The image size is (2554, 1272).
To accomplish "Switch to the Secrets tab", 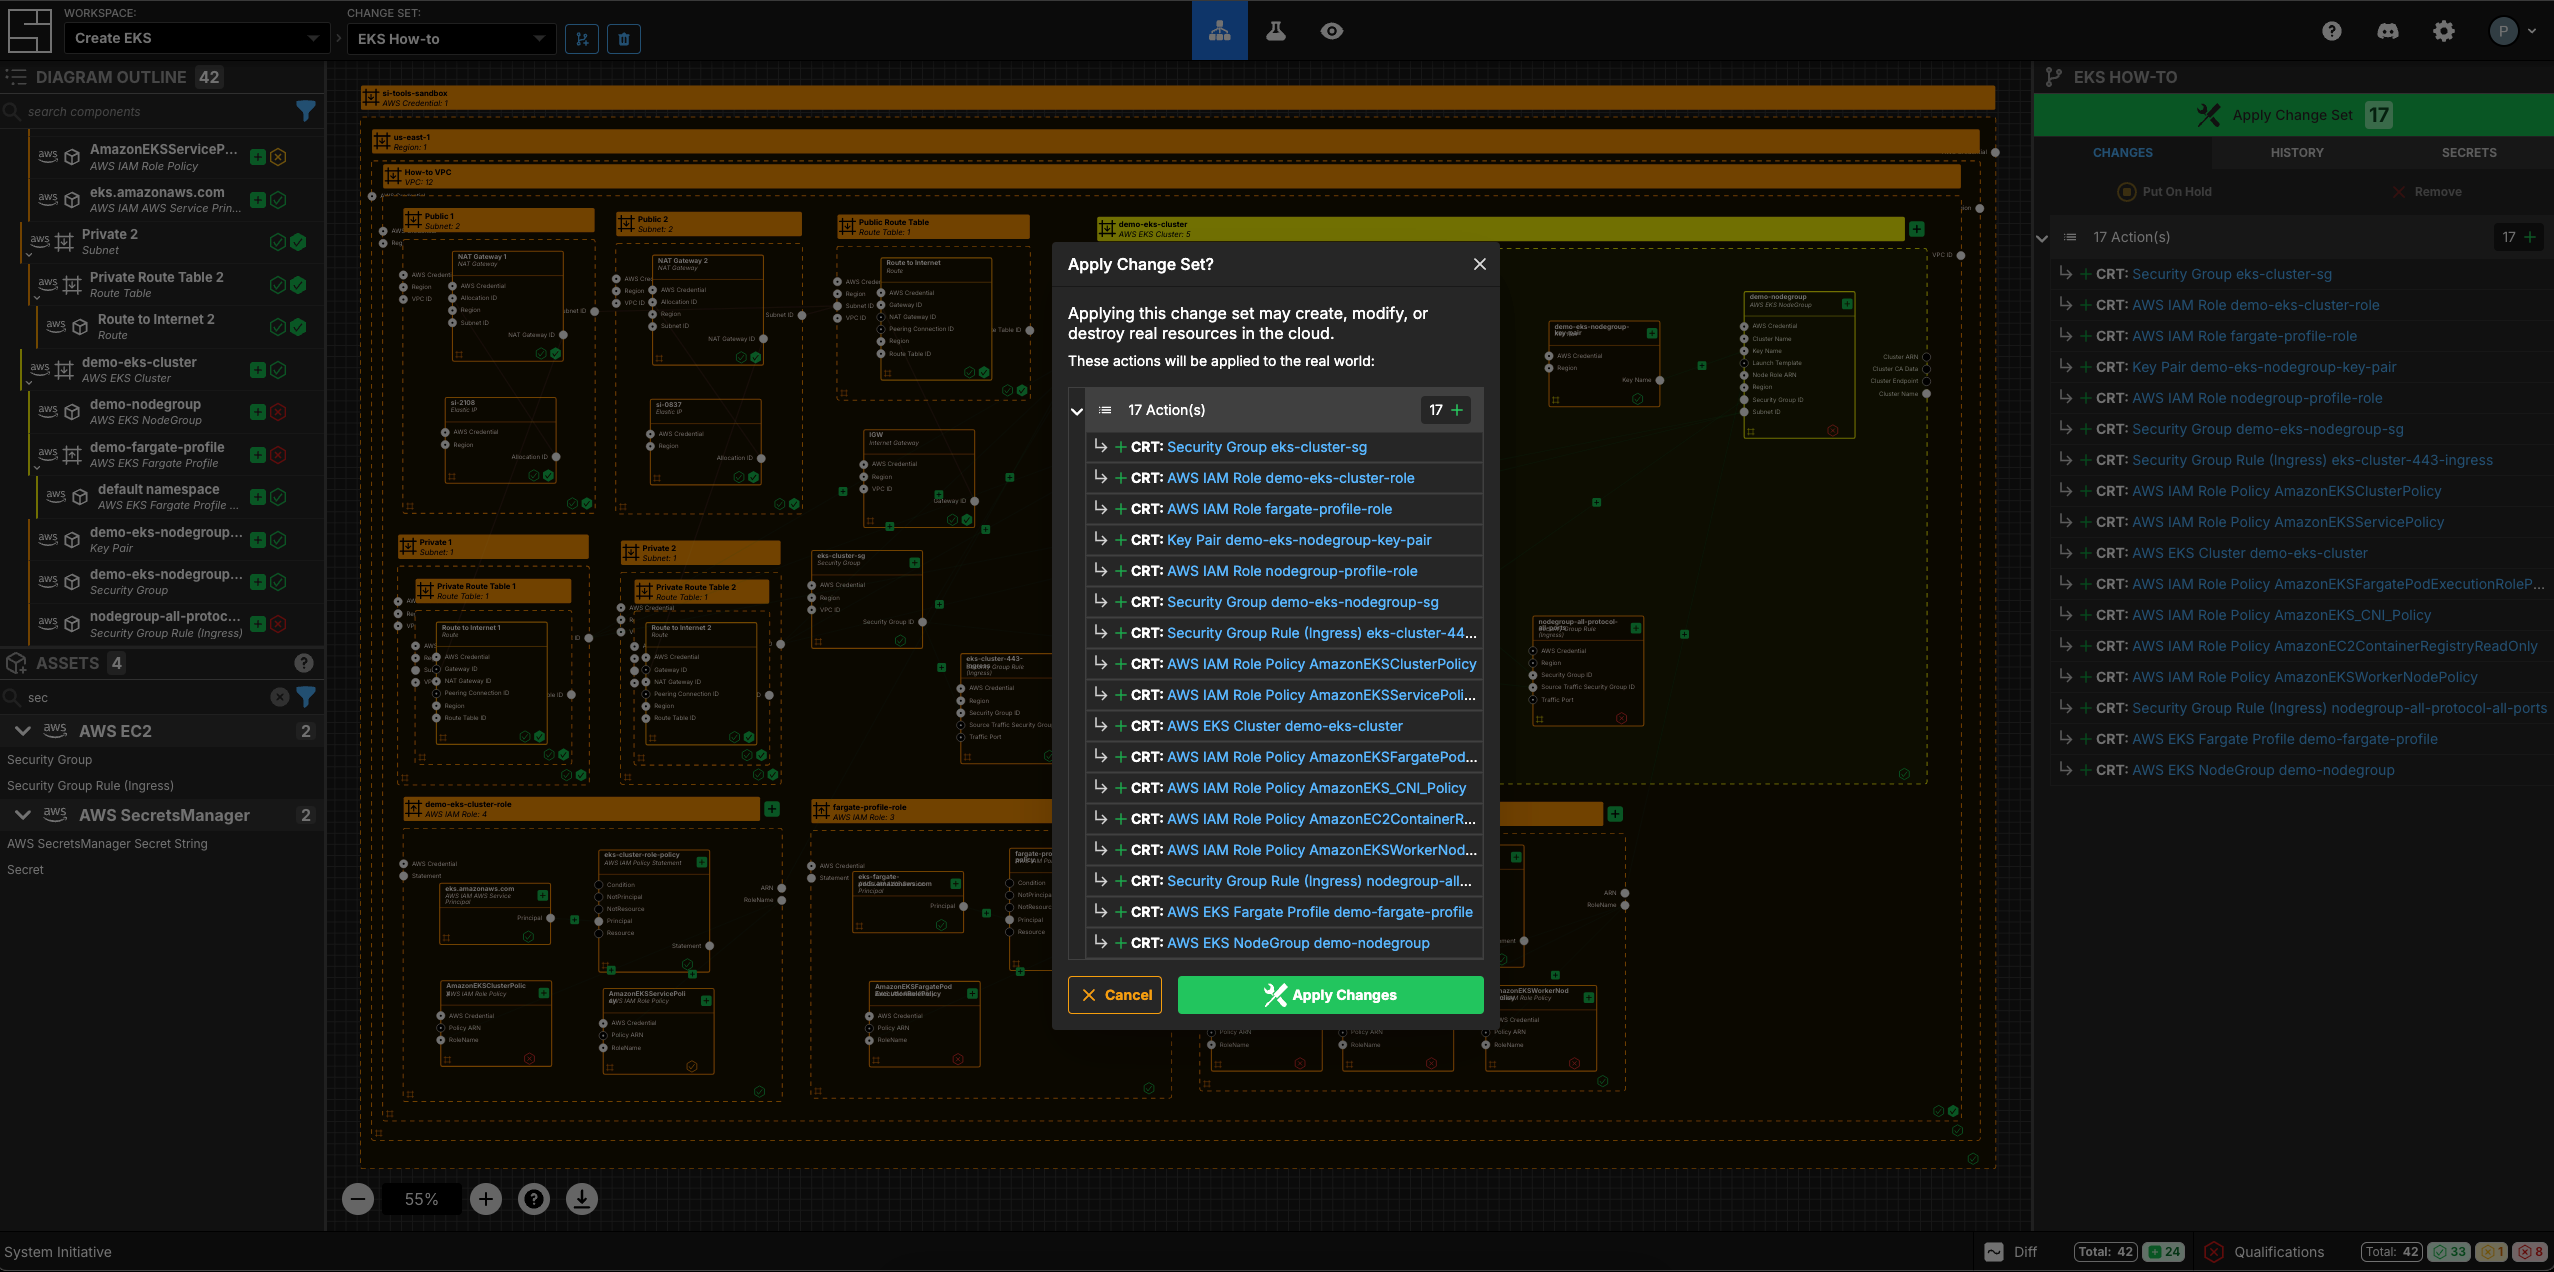I will click(x=2469, y=153).
